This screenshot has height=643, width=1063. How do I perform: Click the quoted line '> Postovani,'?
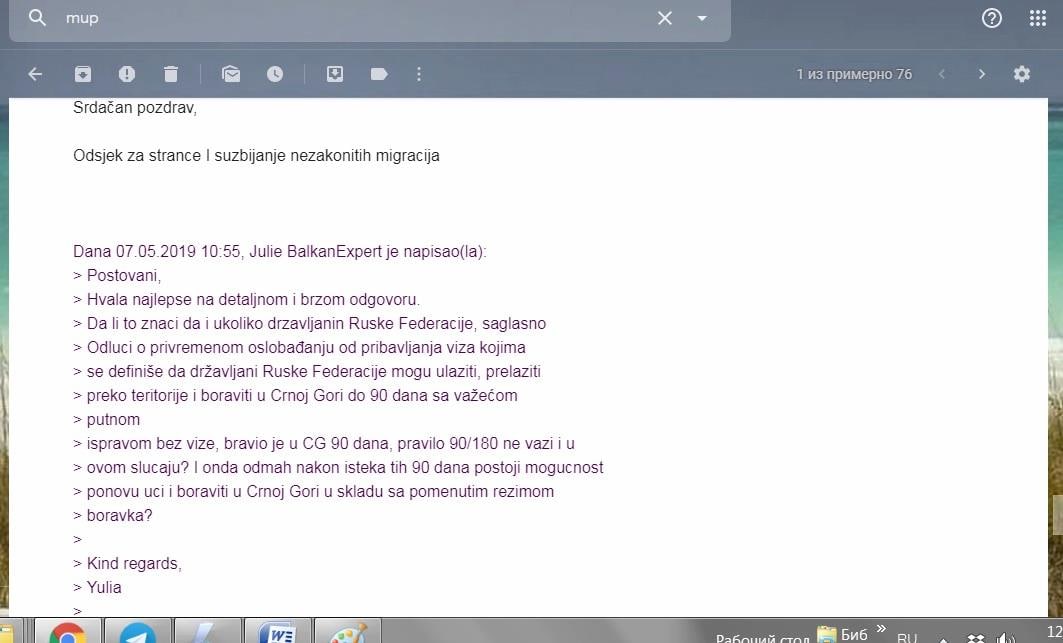click(117, 275)
